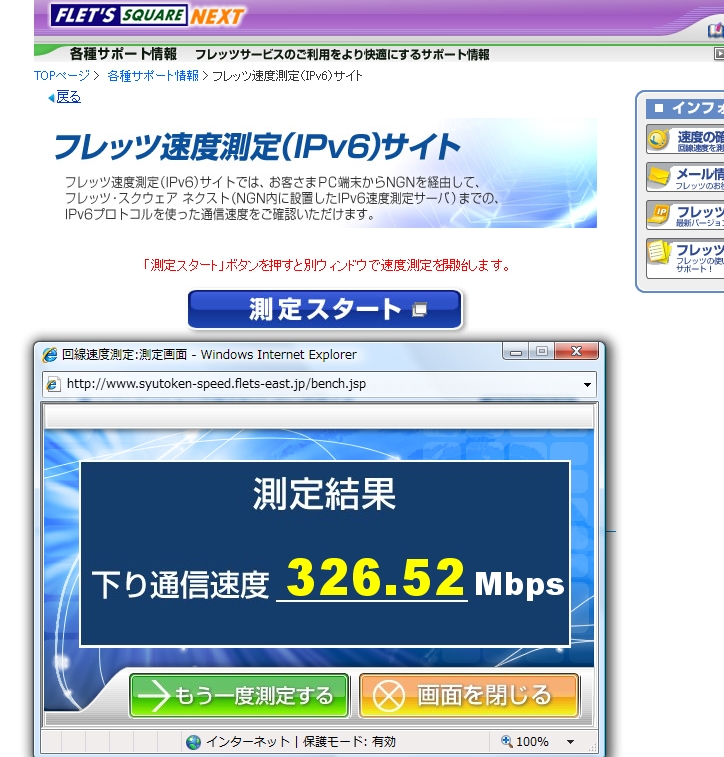Click the arrow icon beside support header bar
This screenshot has width=724, height=757.
click(719, 54)
